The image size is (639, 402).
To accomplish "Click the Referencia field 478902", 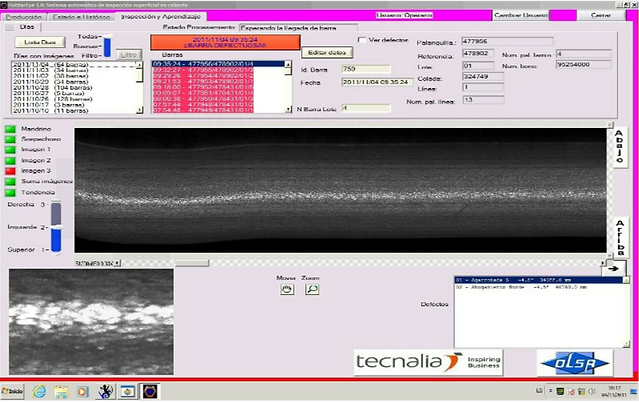I will click(478, 53).
